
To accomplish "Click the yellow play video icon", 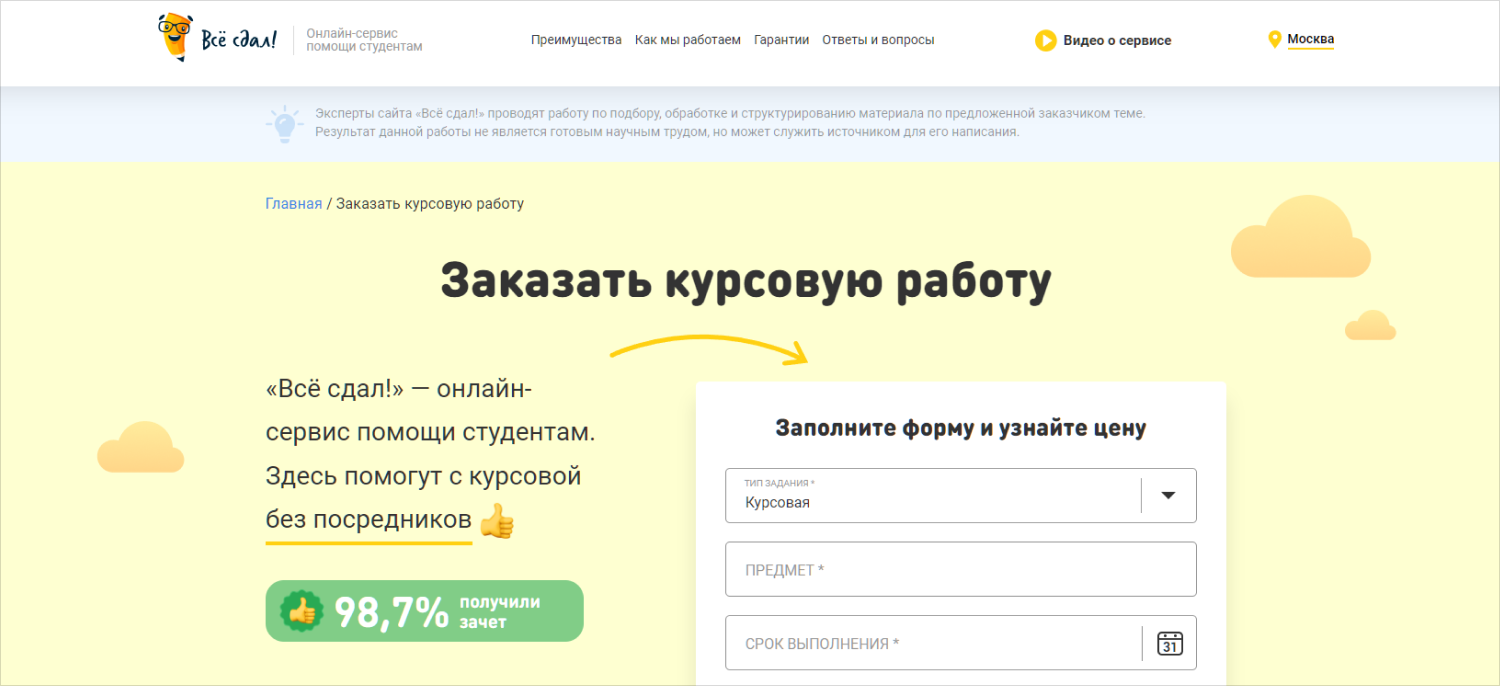I will (x=1045, y=41).
